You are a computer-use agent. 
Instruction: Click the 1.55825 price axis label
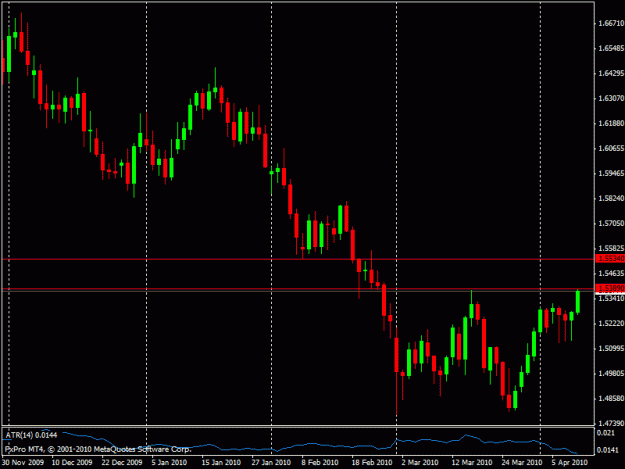tap(611, 248)
